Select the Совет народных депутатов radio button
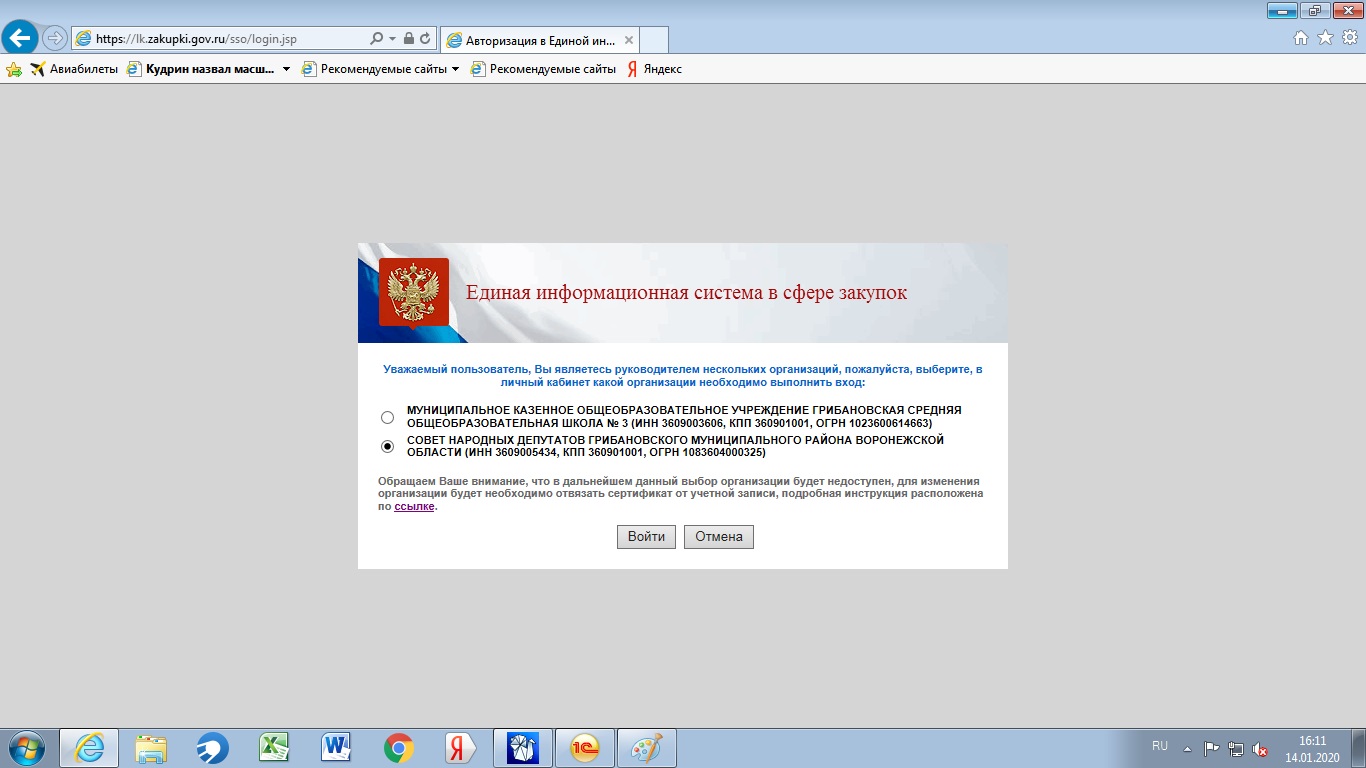The width and height of the screenshot is (1366, 768). (x=388, y=446)
